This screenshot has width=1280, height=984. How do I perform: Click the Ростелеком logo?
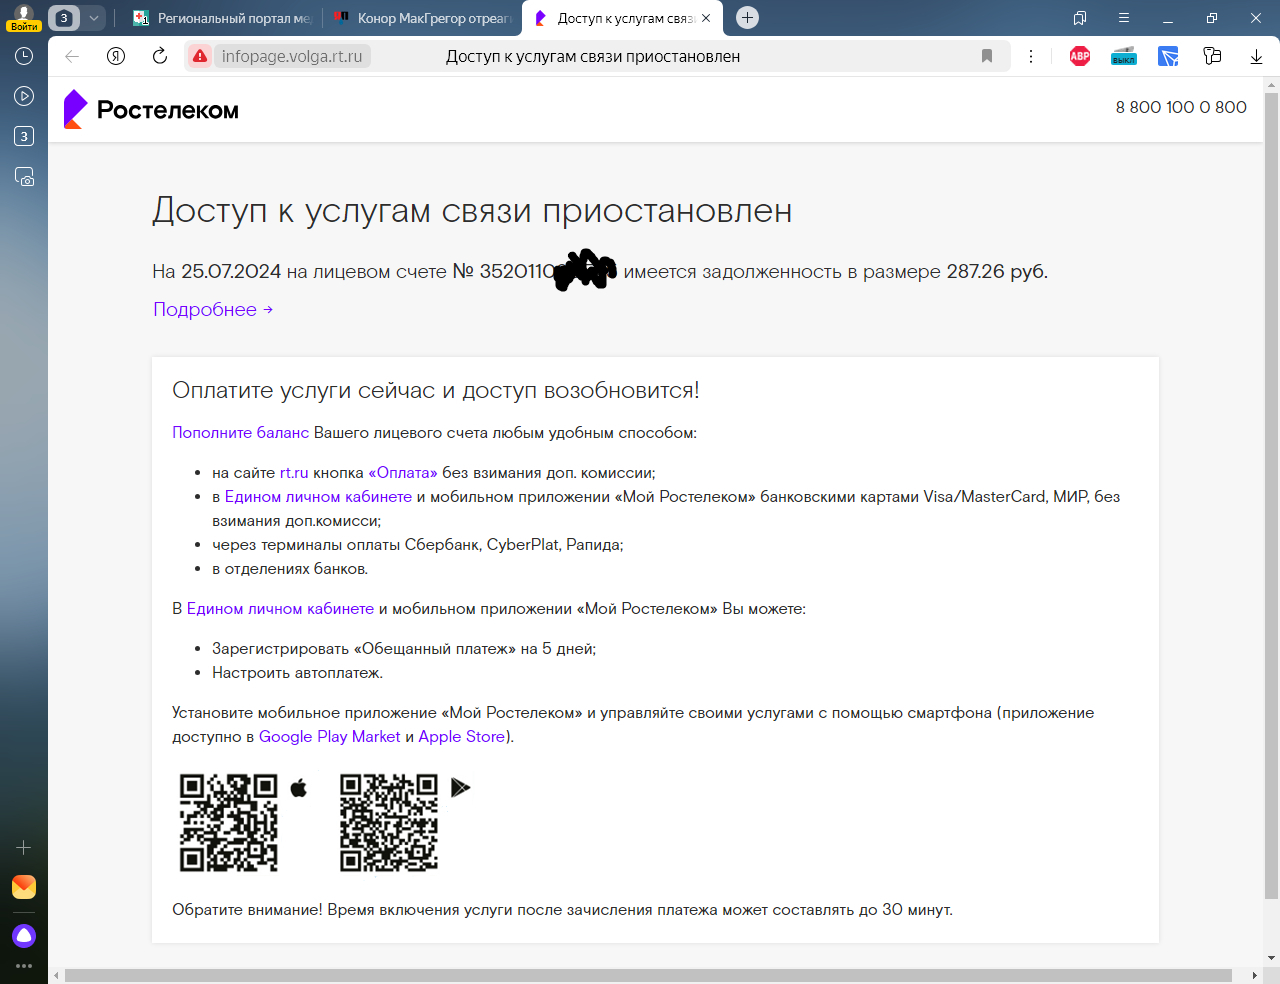pyautogui.click(x=151, y=110)
